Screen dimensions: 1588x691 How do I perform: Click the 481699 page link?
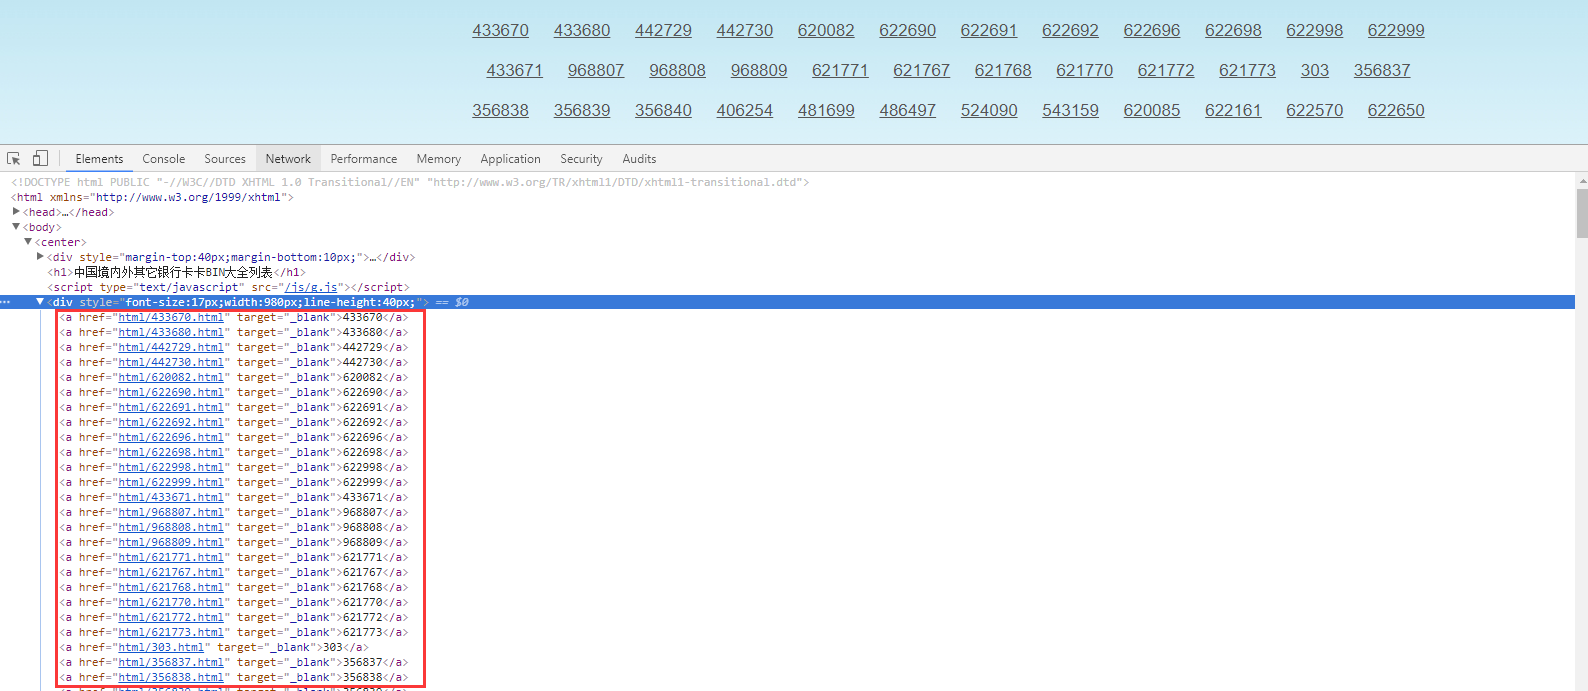826,111
